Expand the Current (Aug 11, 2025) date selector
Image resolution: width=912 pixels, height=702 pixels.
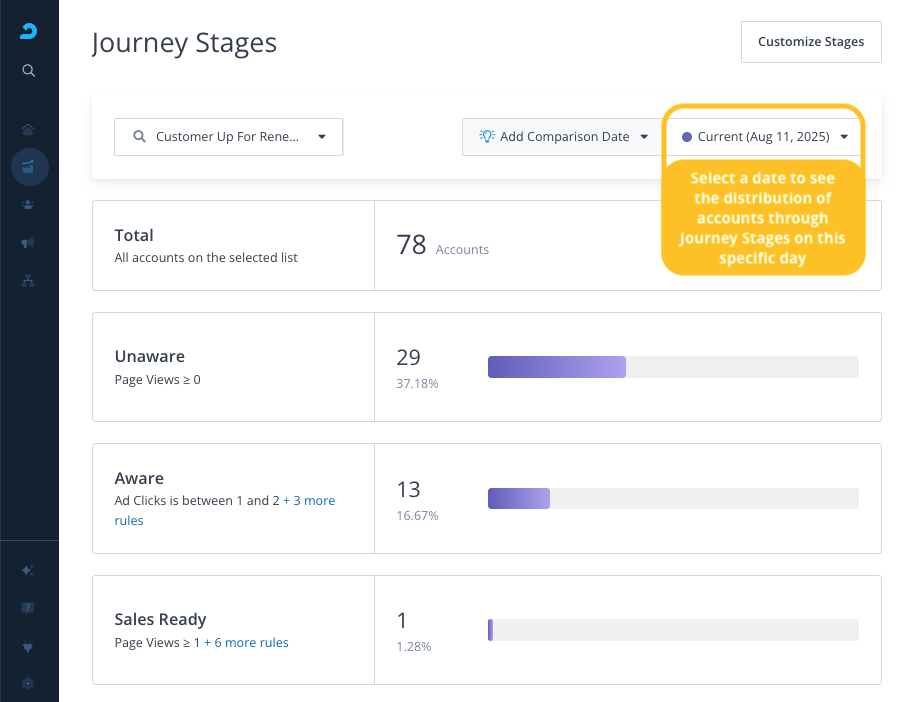764,137
